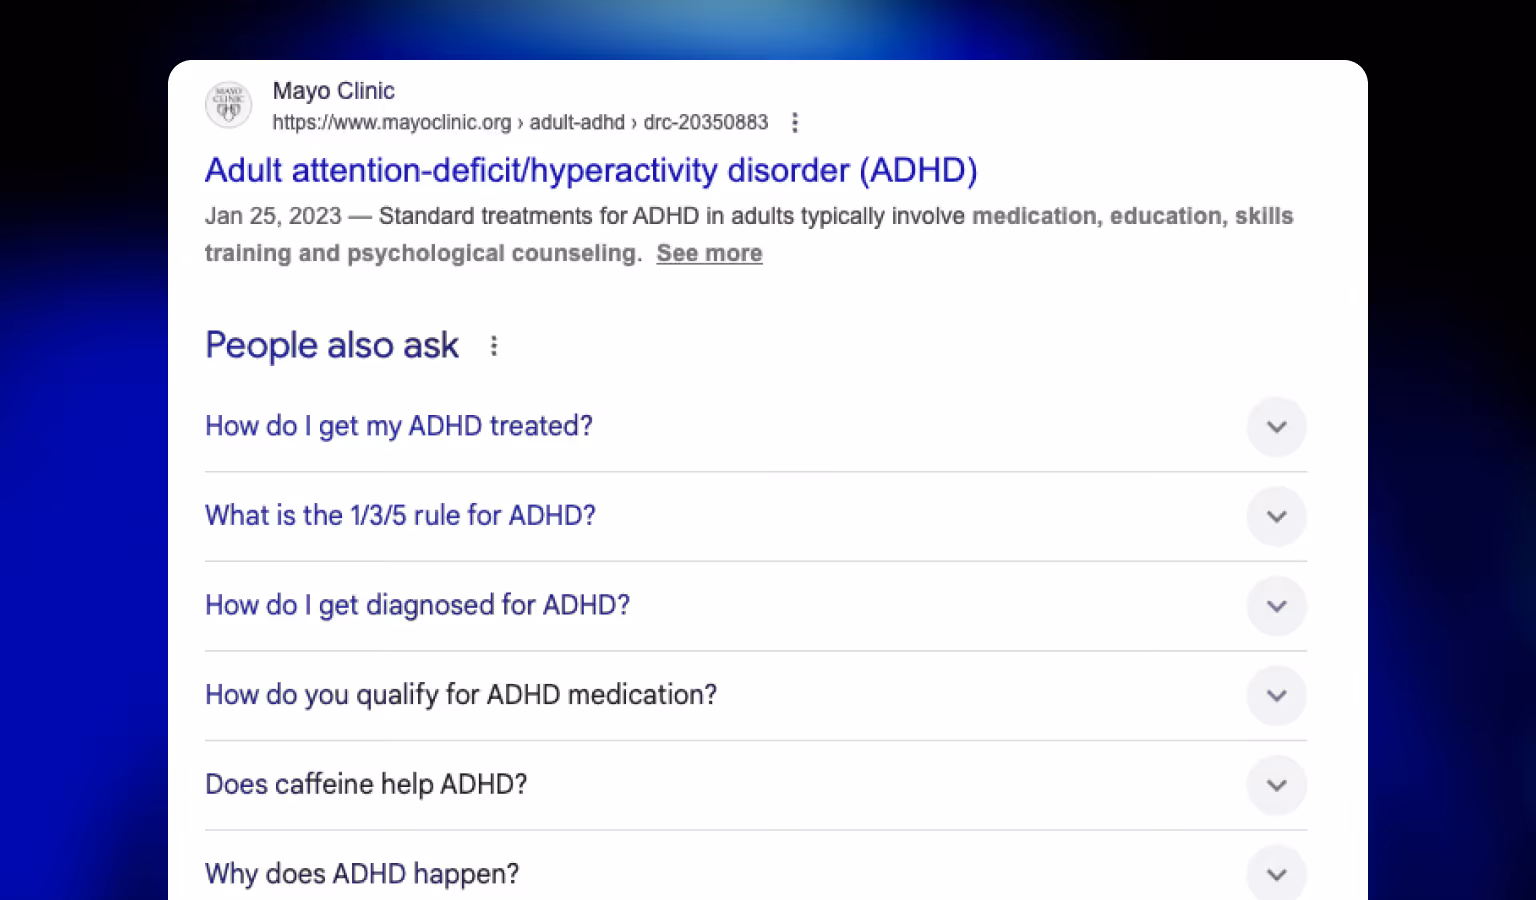The image size is (1536, 900).
Task: Open the Mayo Clinic ADHD article link
Action: (590, 170)
